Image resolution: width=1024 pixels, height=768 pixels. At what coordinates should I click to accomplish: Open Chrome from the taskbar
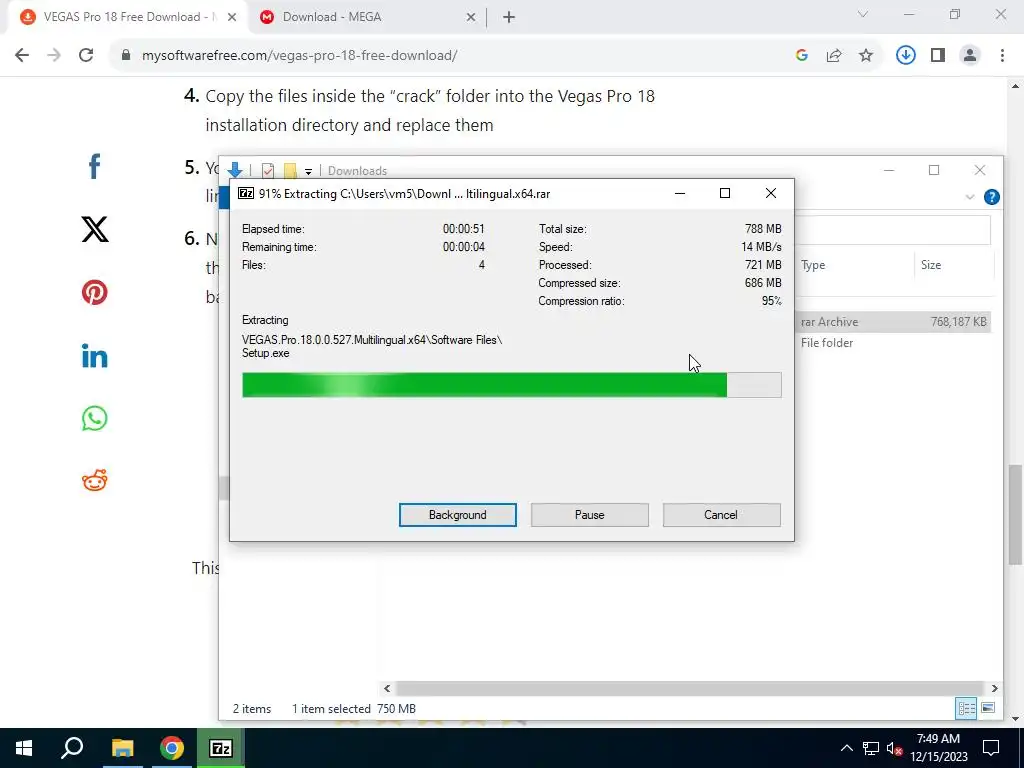[x=172, y=748]
